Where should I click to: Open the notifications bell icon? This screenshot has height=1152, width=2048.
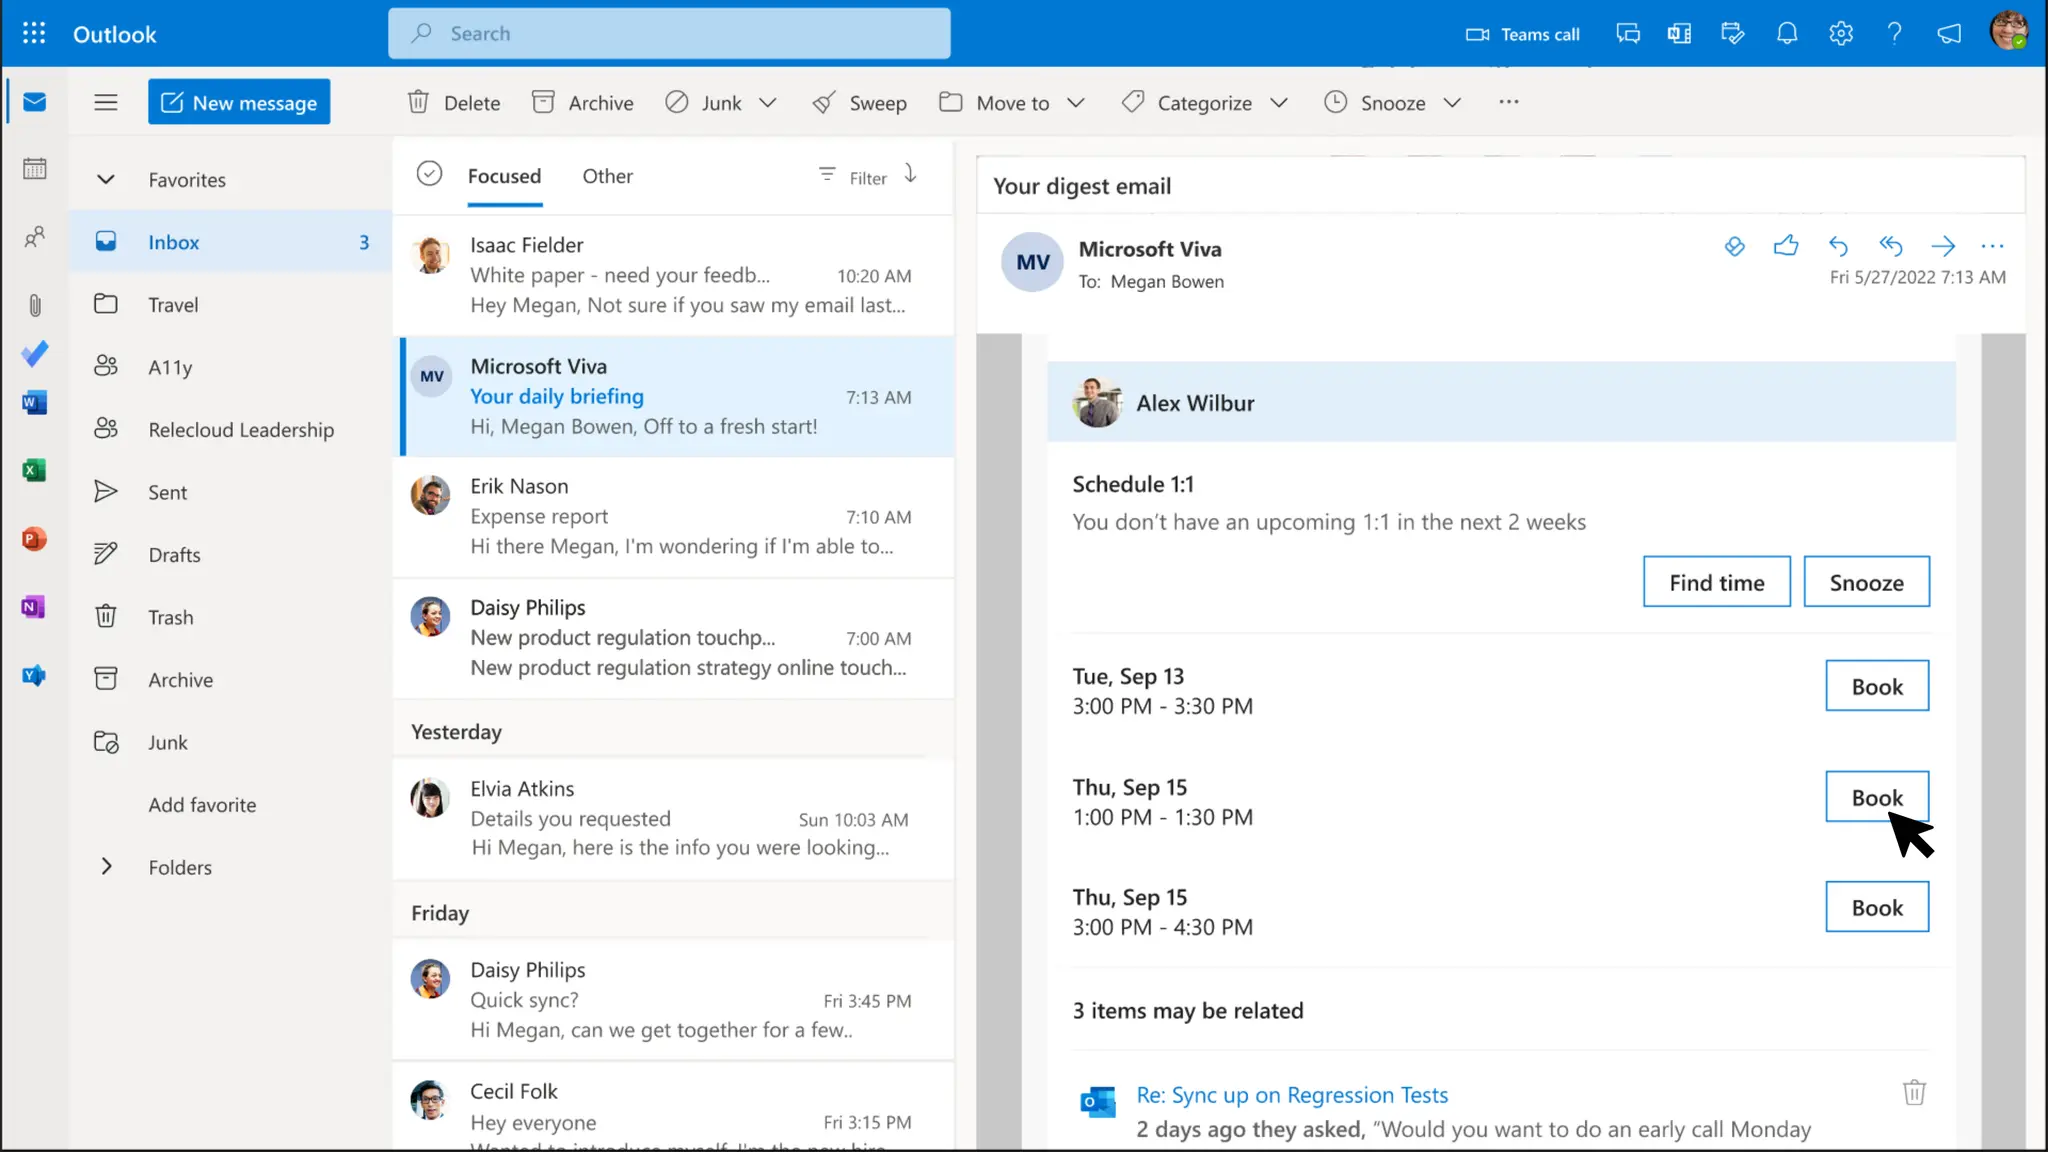pyautogui.click(x=1786, y=34)
